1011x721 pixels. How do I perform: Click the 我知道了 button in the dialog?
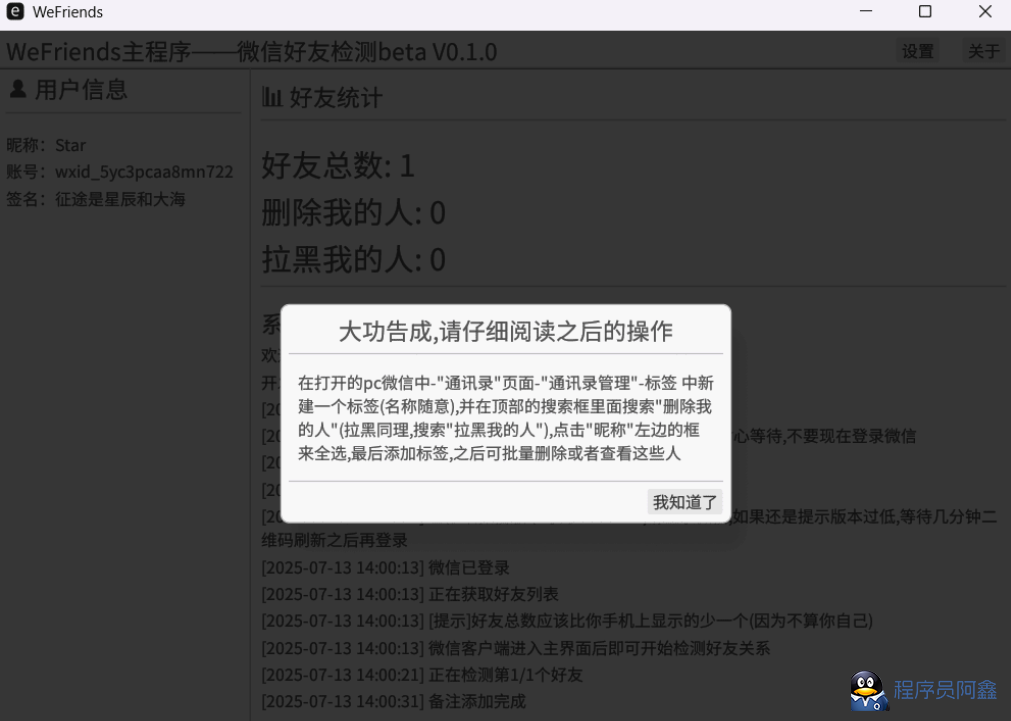684,502
